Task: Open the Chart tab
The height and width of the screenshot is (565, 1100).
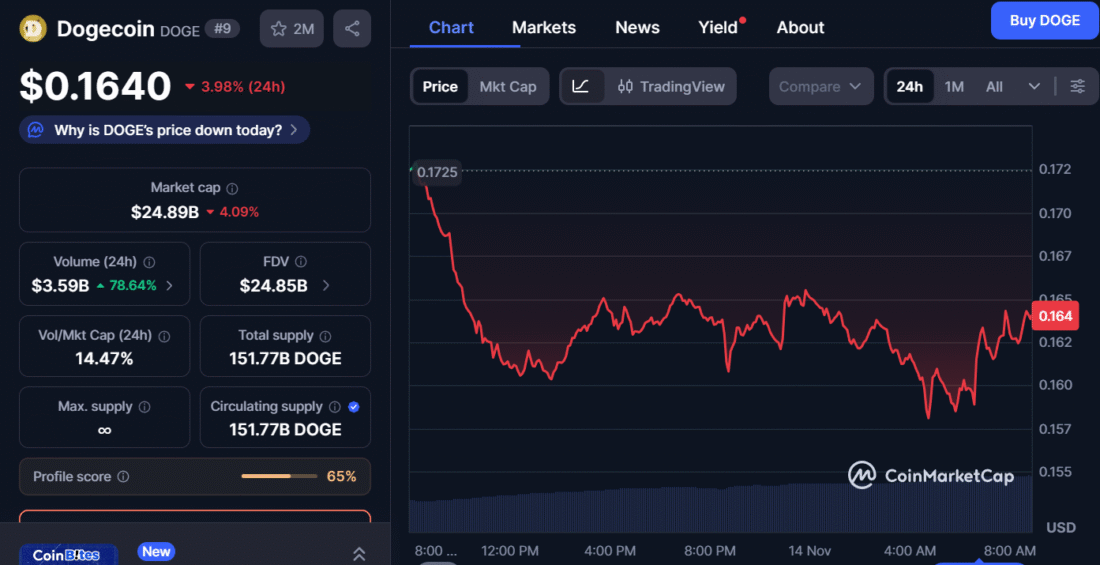Action: [x=451, y=27]
